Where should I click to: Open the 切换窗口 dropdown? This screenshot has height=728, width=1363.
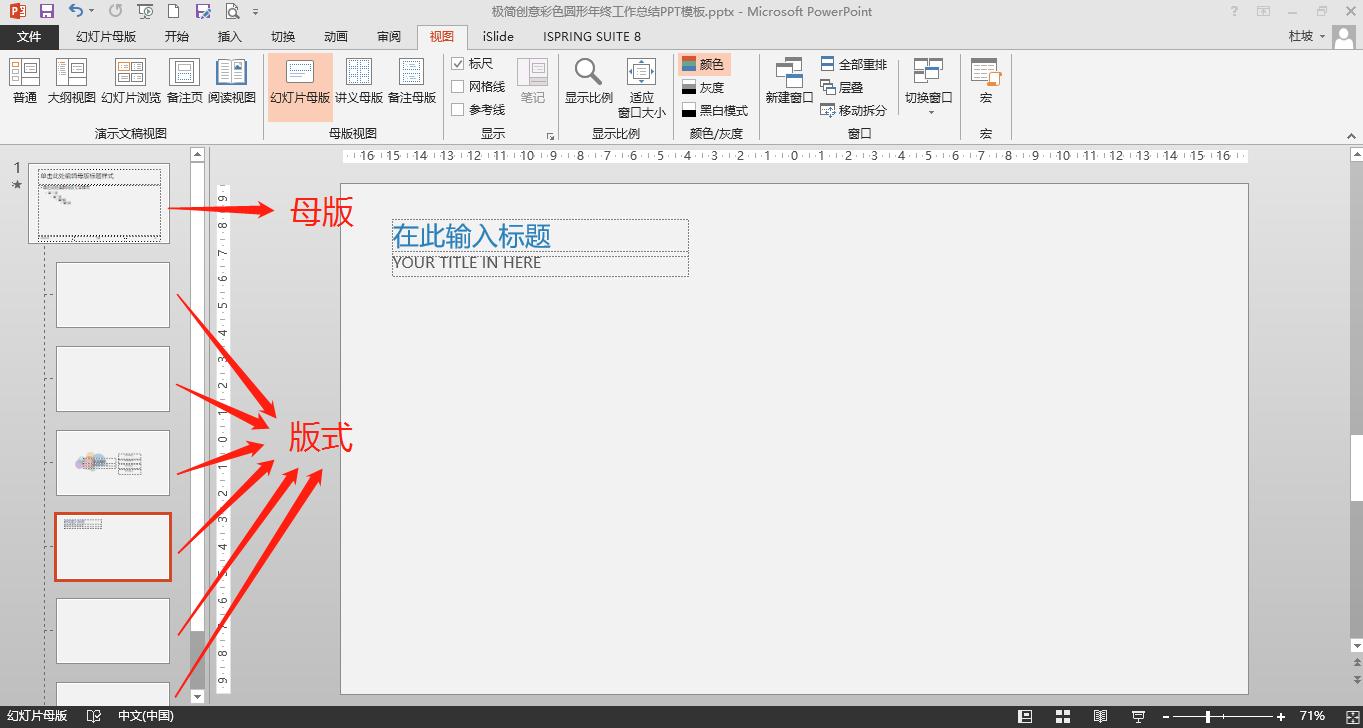pyautogui.click(x=929, y=80)
